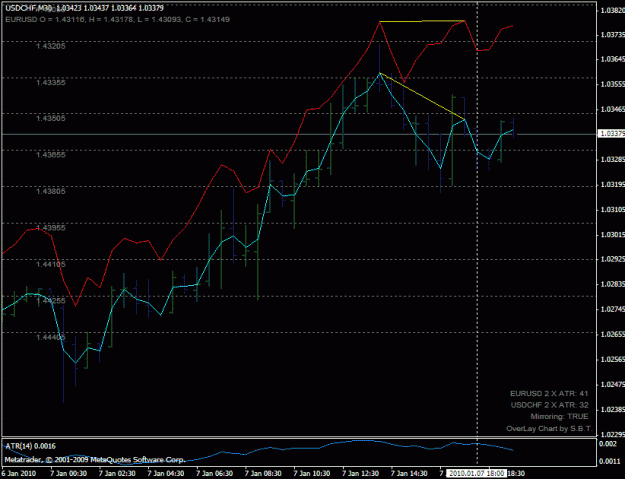Click the 0.002 ATR scale value

coord(609,444)
